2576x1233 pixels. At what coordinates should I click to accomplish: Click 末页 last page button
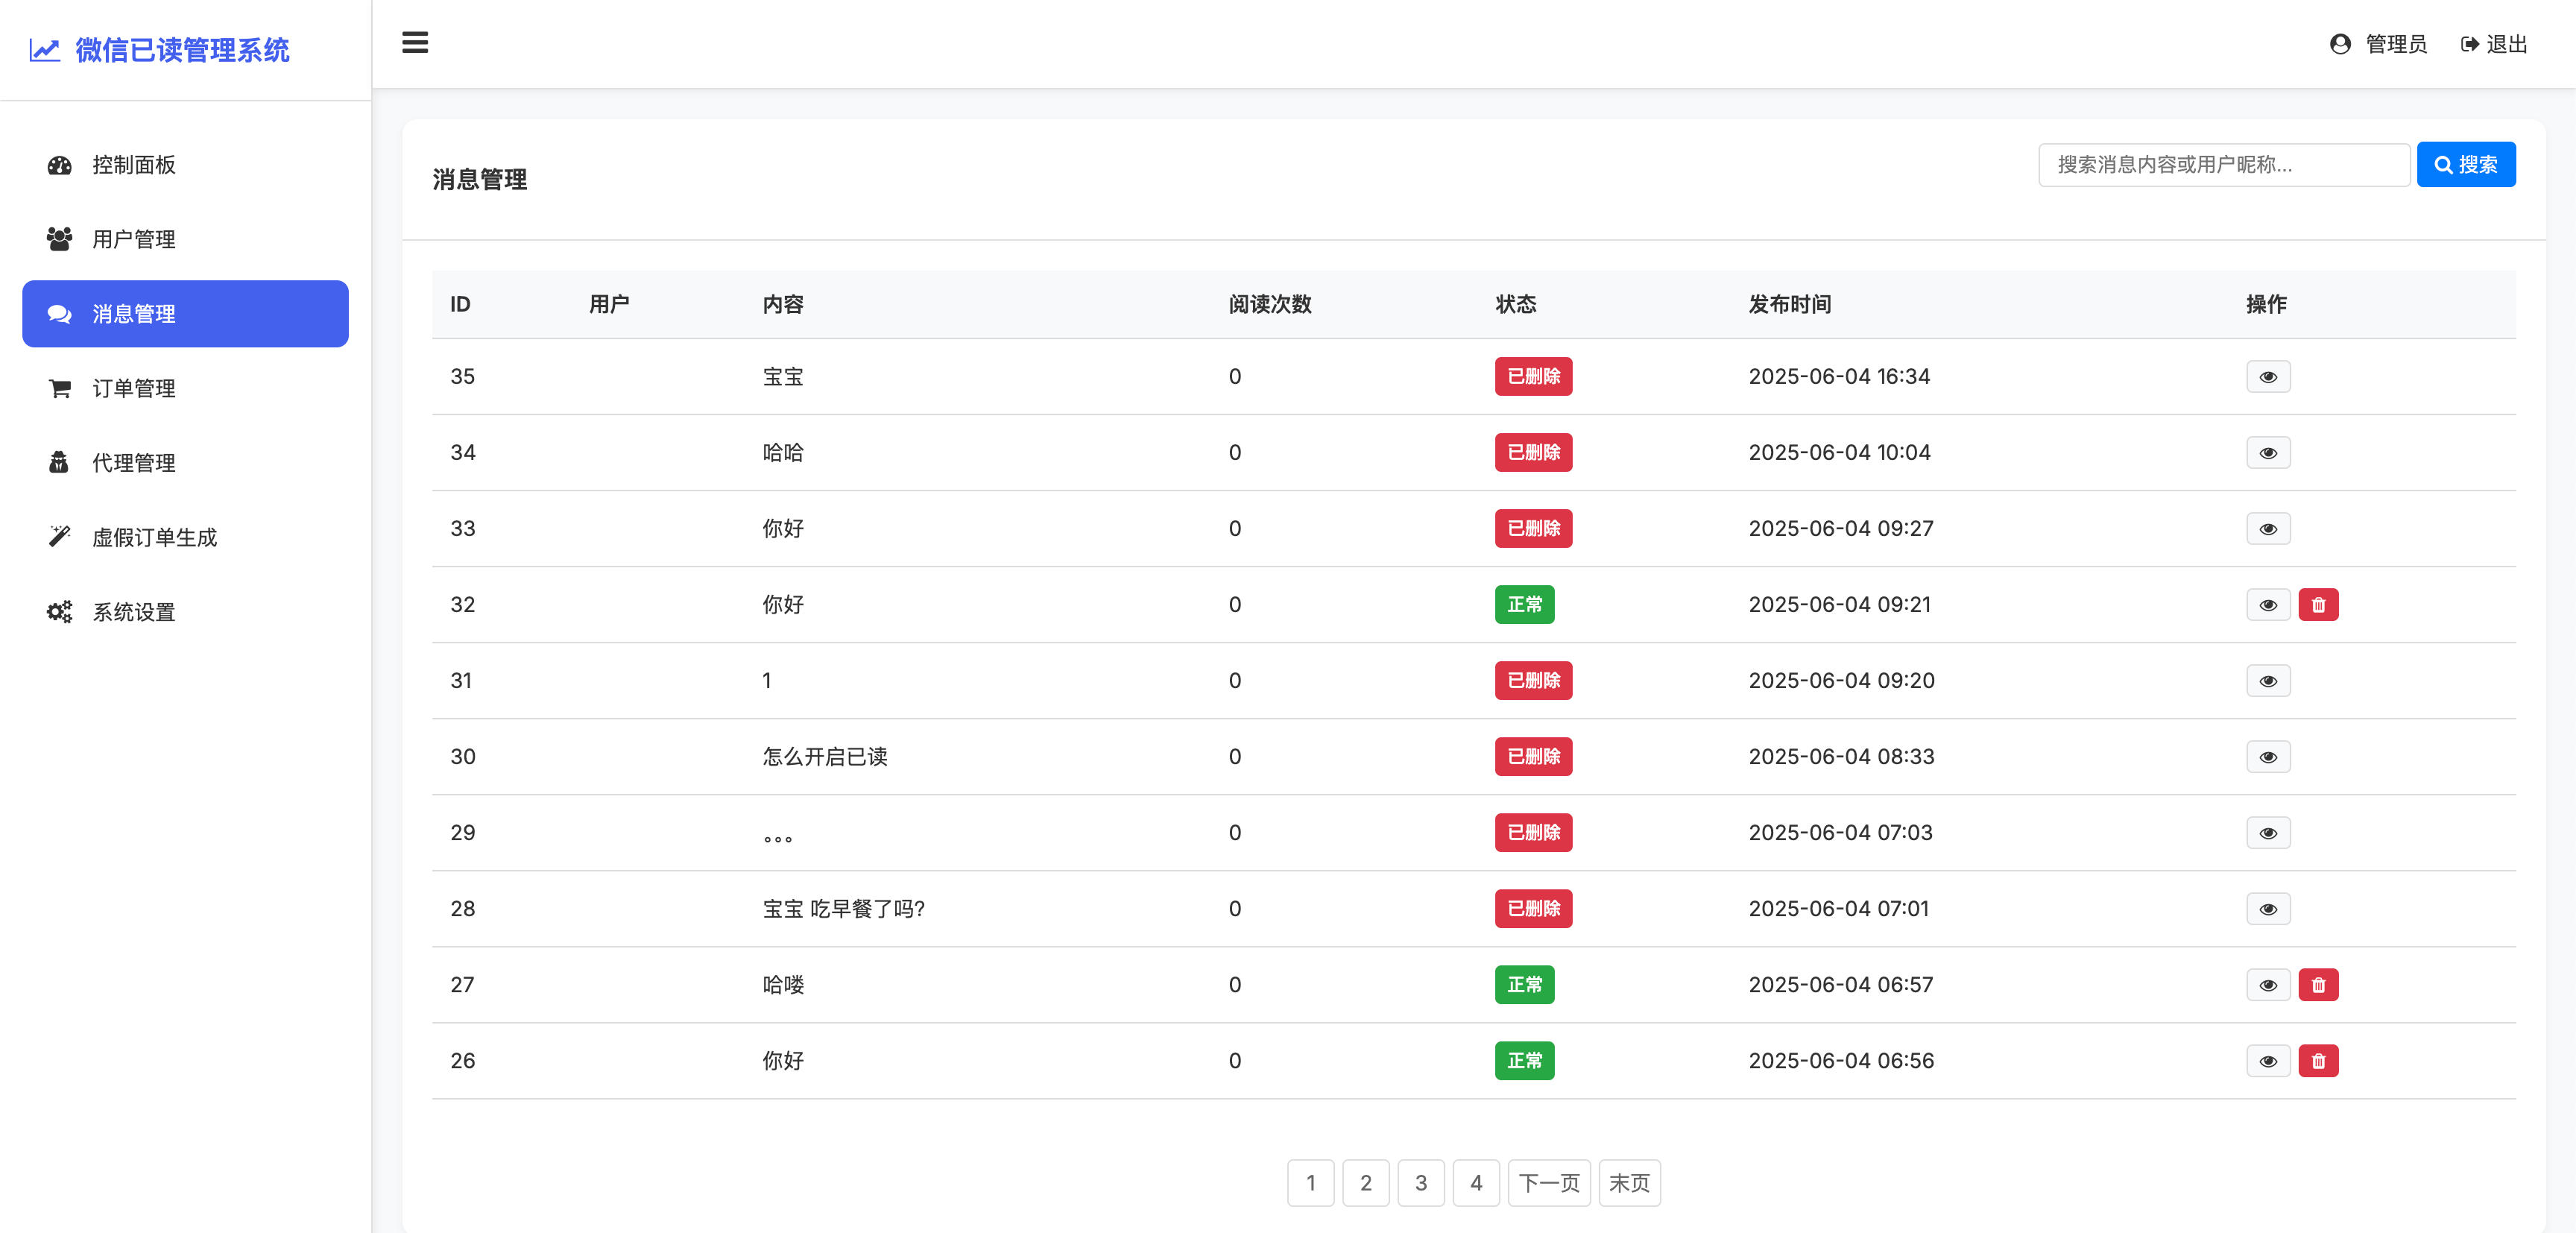[1629, 1183]
